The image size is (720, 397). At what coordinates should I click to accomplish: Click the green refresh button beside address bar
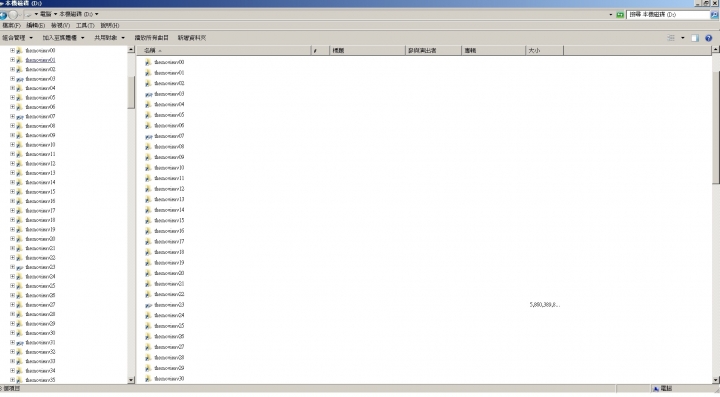point(620,15)
